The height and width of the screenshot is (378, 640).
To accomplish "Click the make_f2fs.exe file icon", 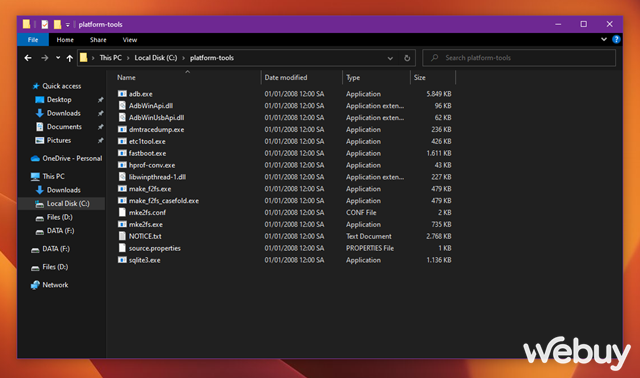I will click(x=122, y=189).
